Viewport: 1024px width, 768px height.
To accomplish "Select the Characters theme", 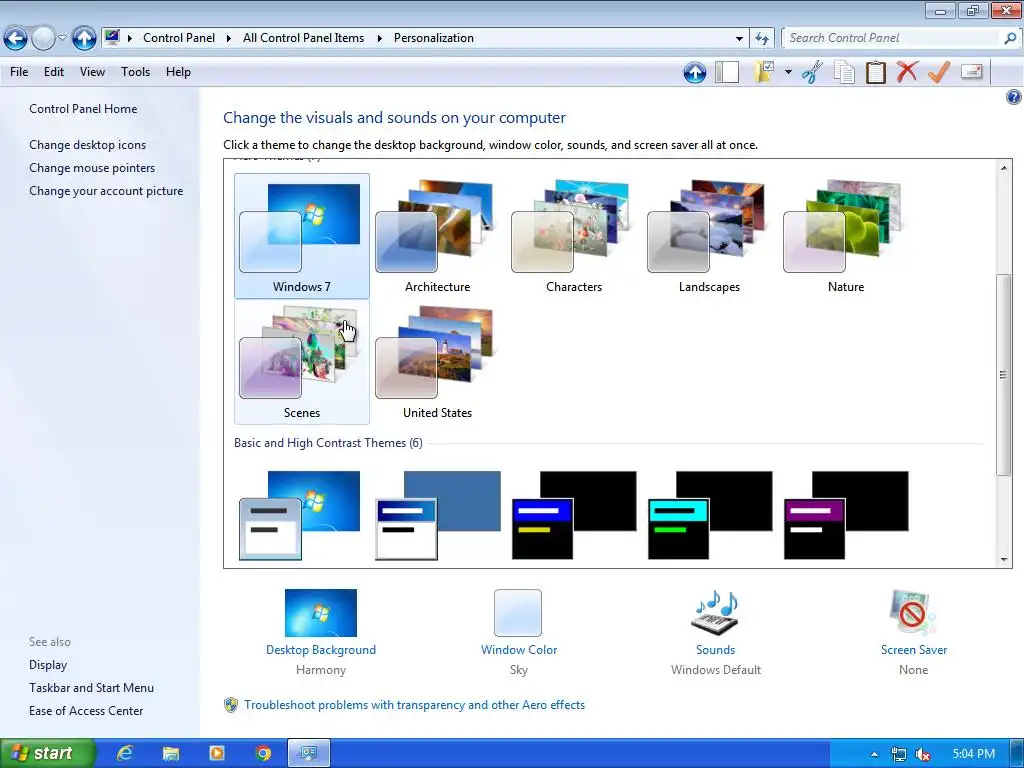I will pos(573,236).
